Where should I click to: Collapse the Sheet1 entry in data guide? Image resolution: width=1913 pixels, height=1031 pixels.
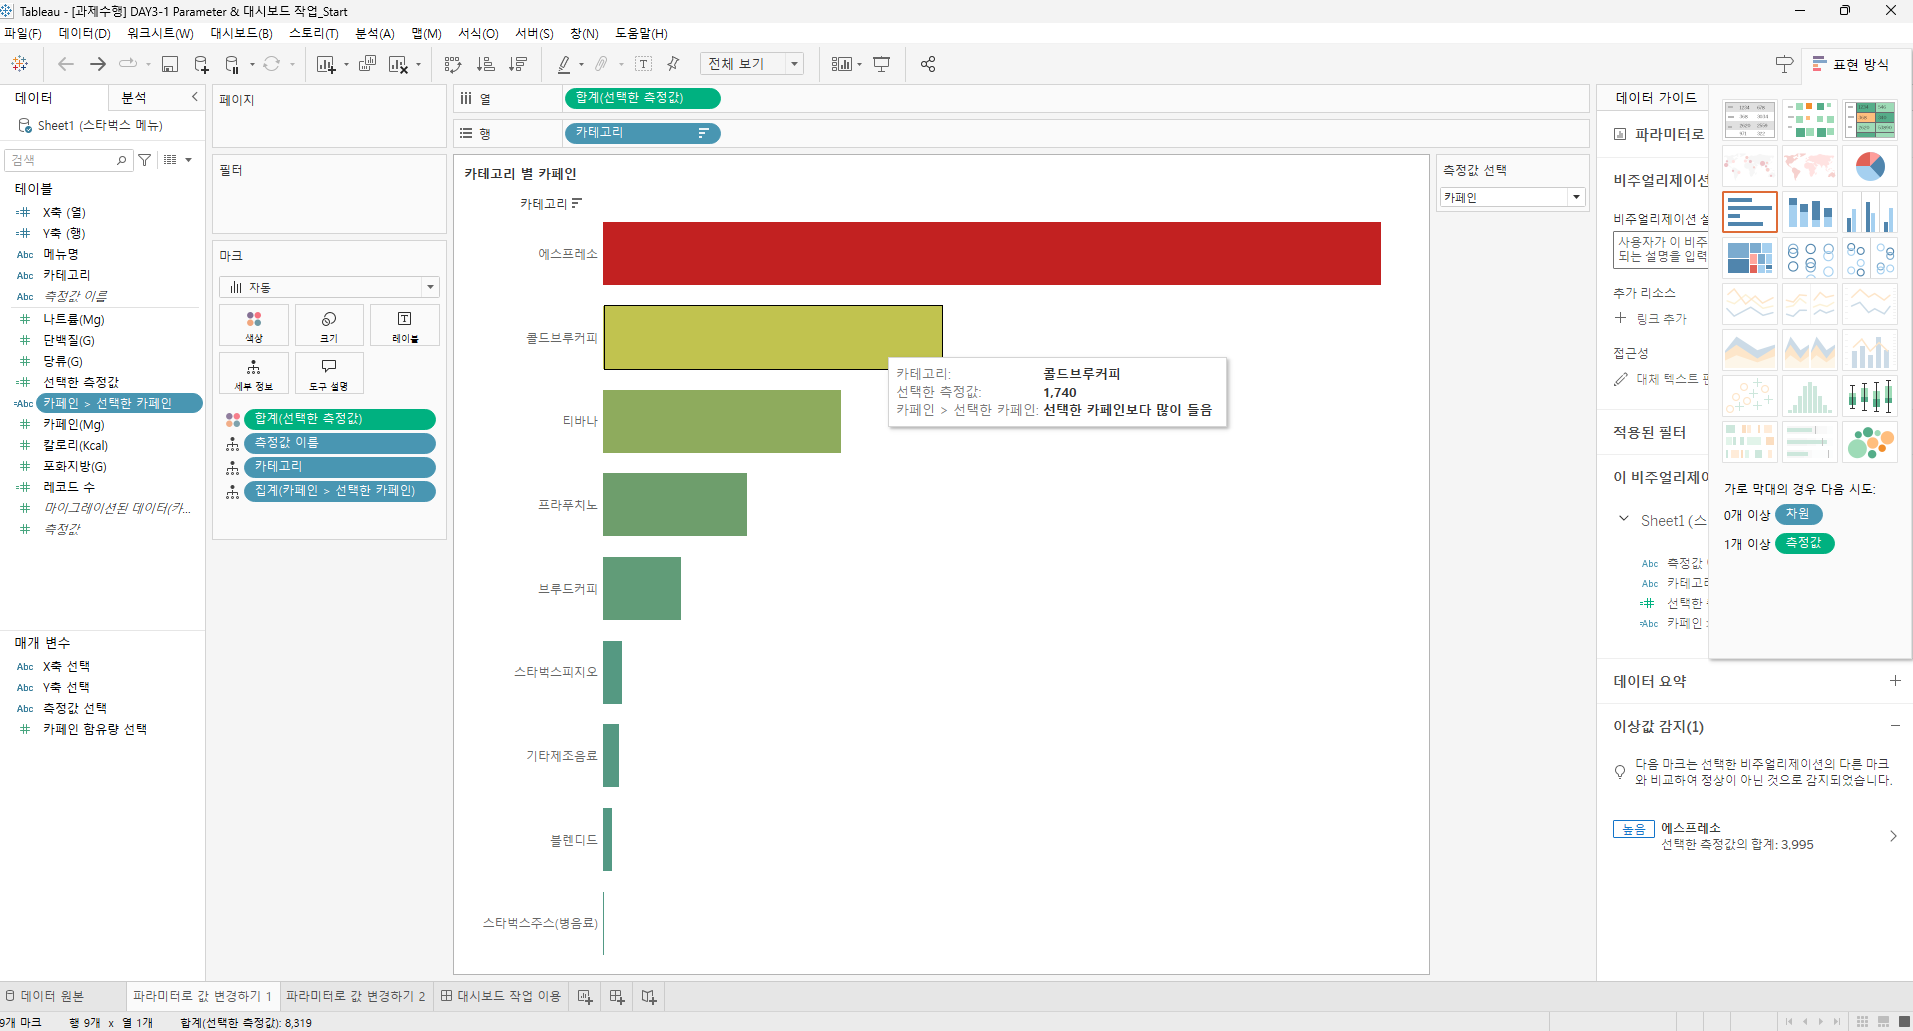click(1623, 519)
